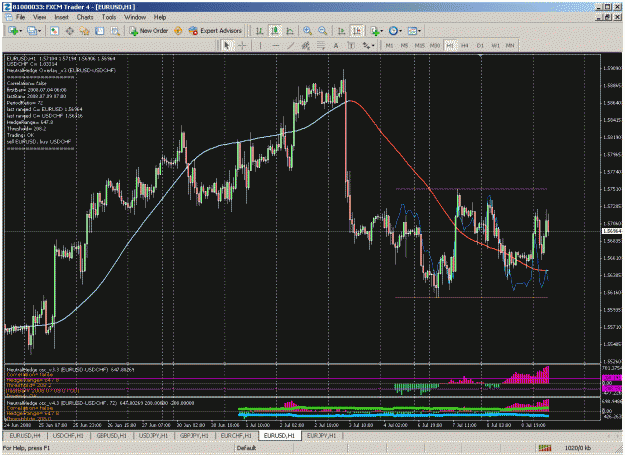This screenshot has width=625, height=455.
Task: Draw a vertical line tool
Action: point(260,45)
